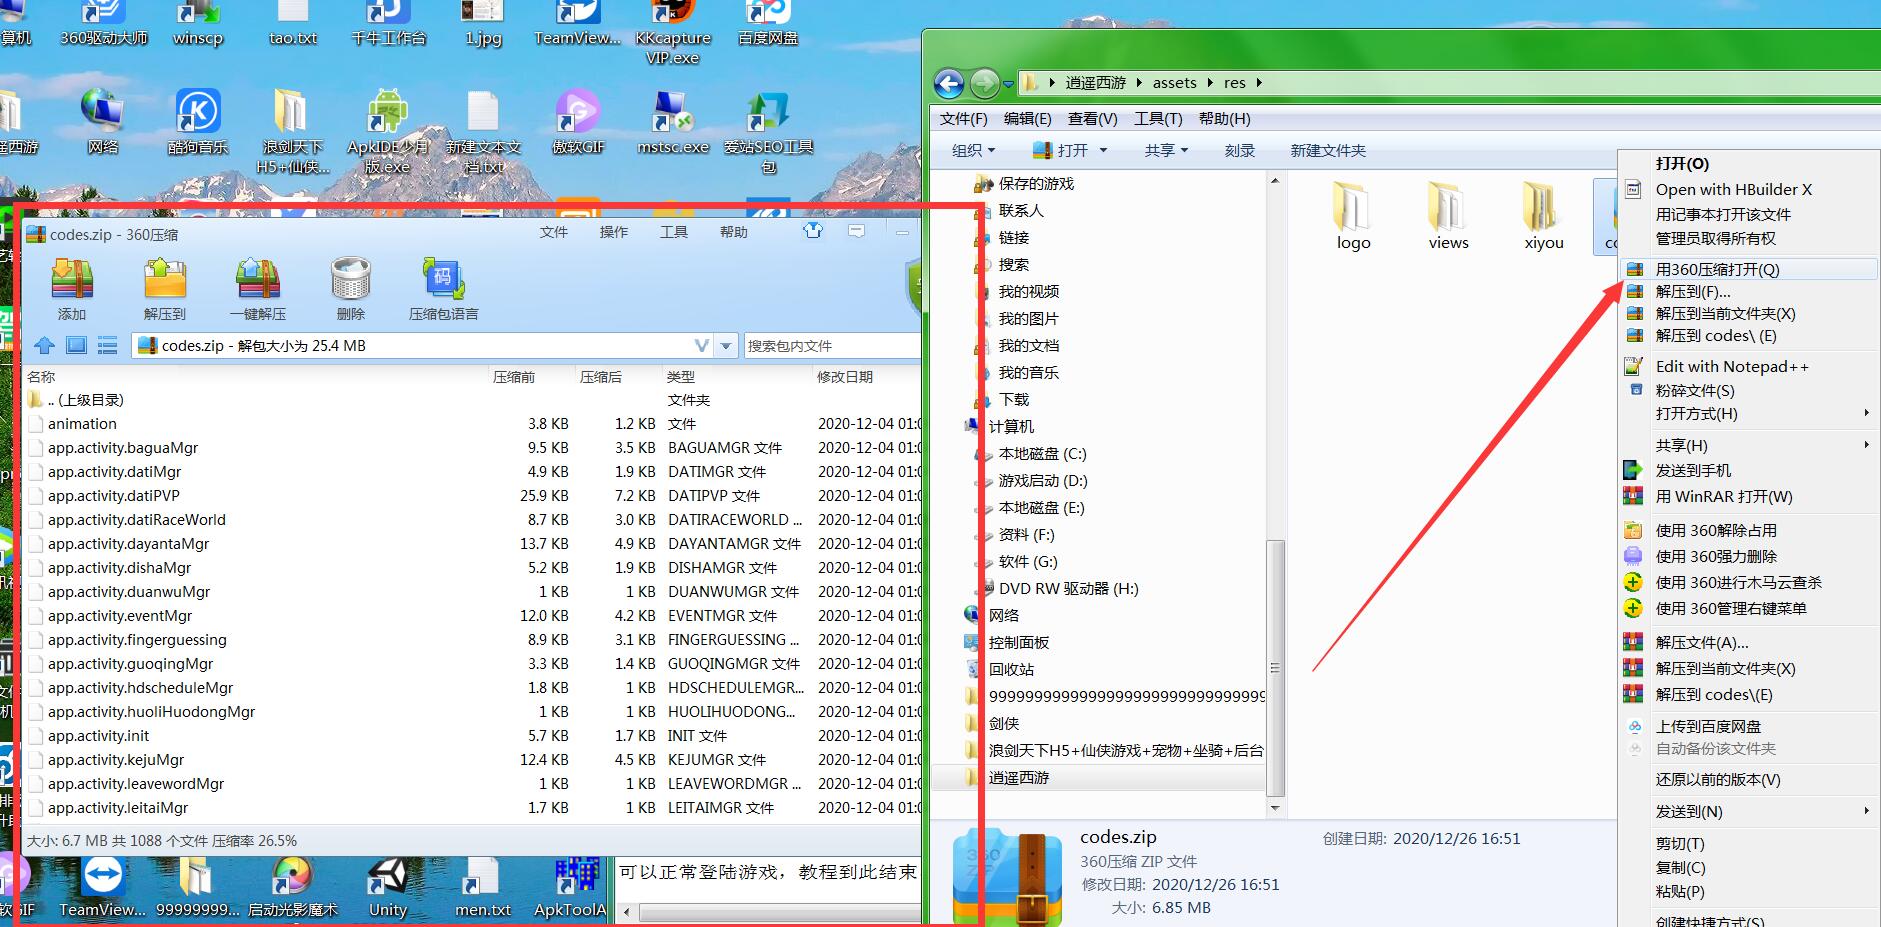The height and width of the screenshot is (927, 1881).
Task: Select app.activity.datiPVP in the file list
Action: pyautogui.click(x=114, y=496)
